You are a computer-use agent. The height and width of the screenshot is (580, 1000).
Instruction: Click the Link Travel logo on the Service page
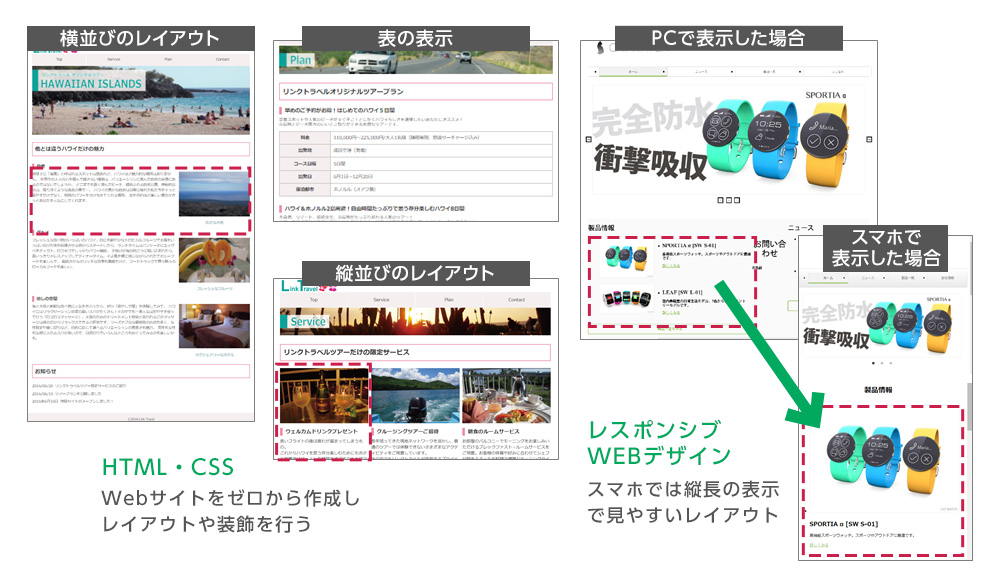tap(309, 286)
